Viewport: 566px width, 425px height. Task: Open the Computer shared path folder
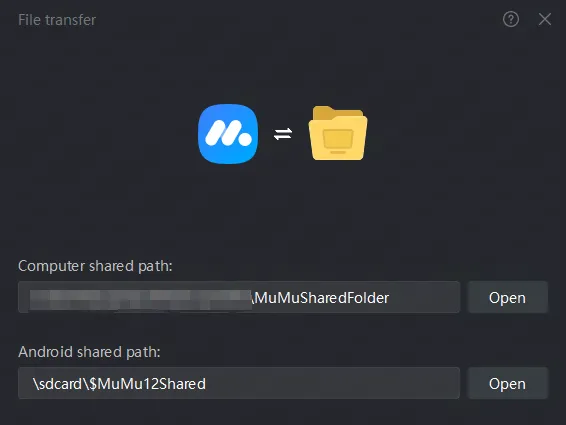508,298
